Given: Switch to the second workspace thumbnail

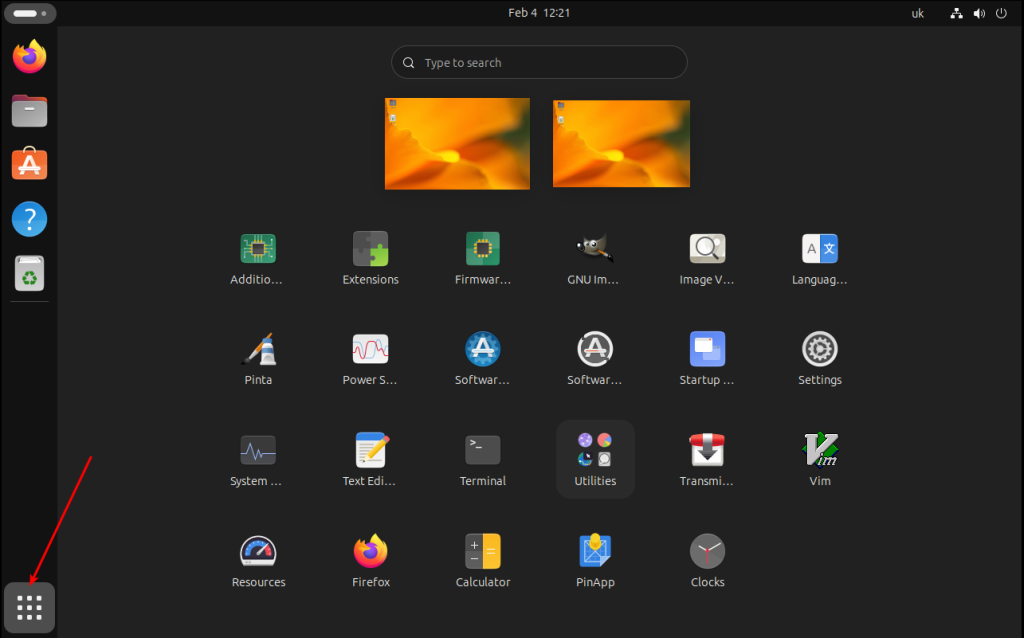Looking at the screenshot, I should tap(621, 143).
